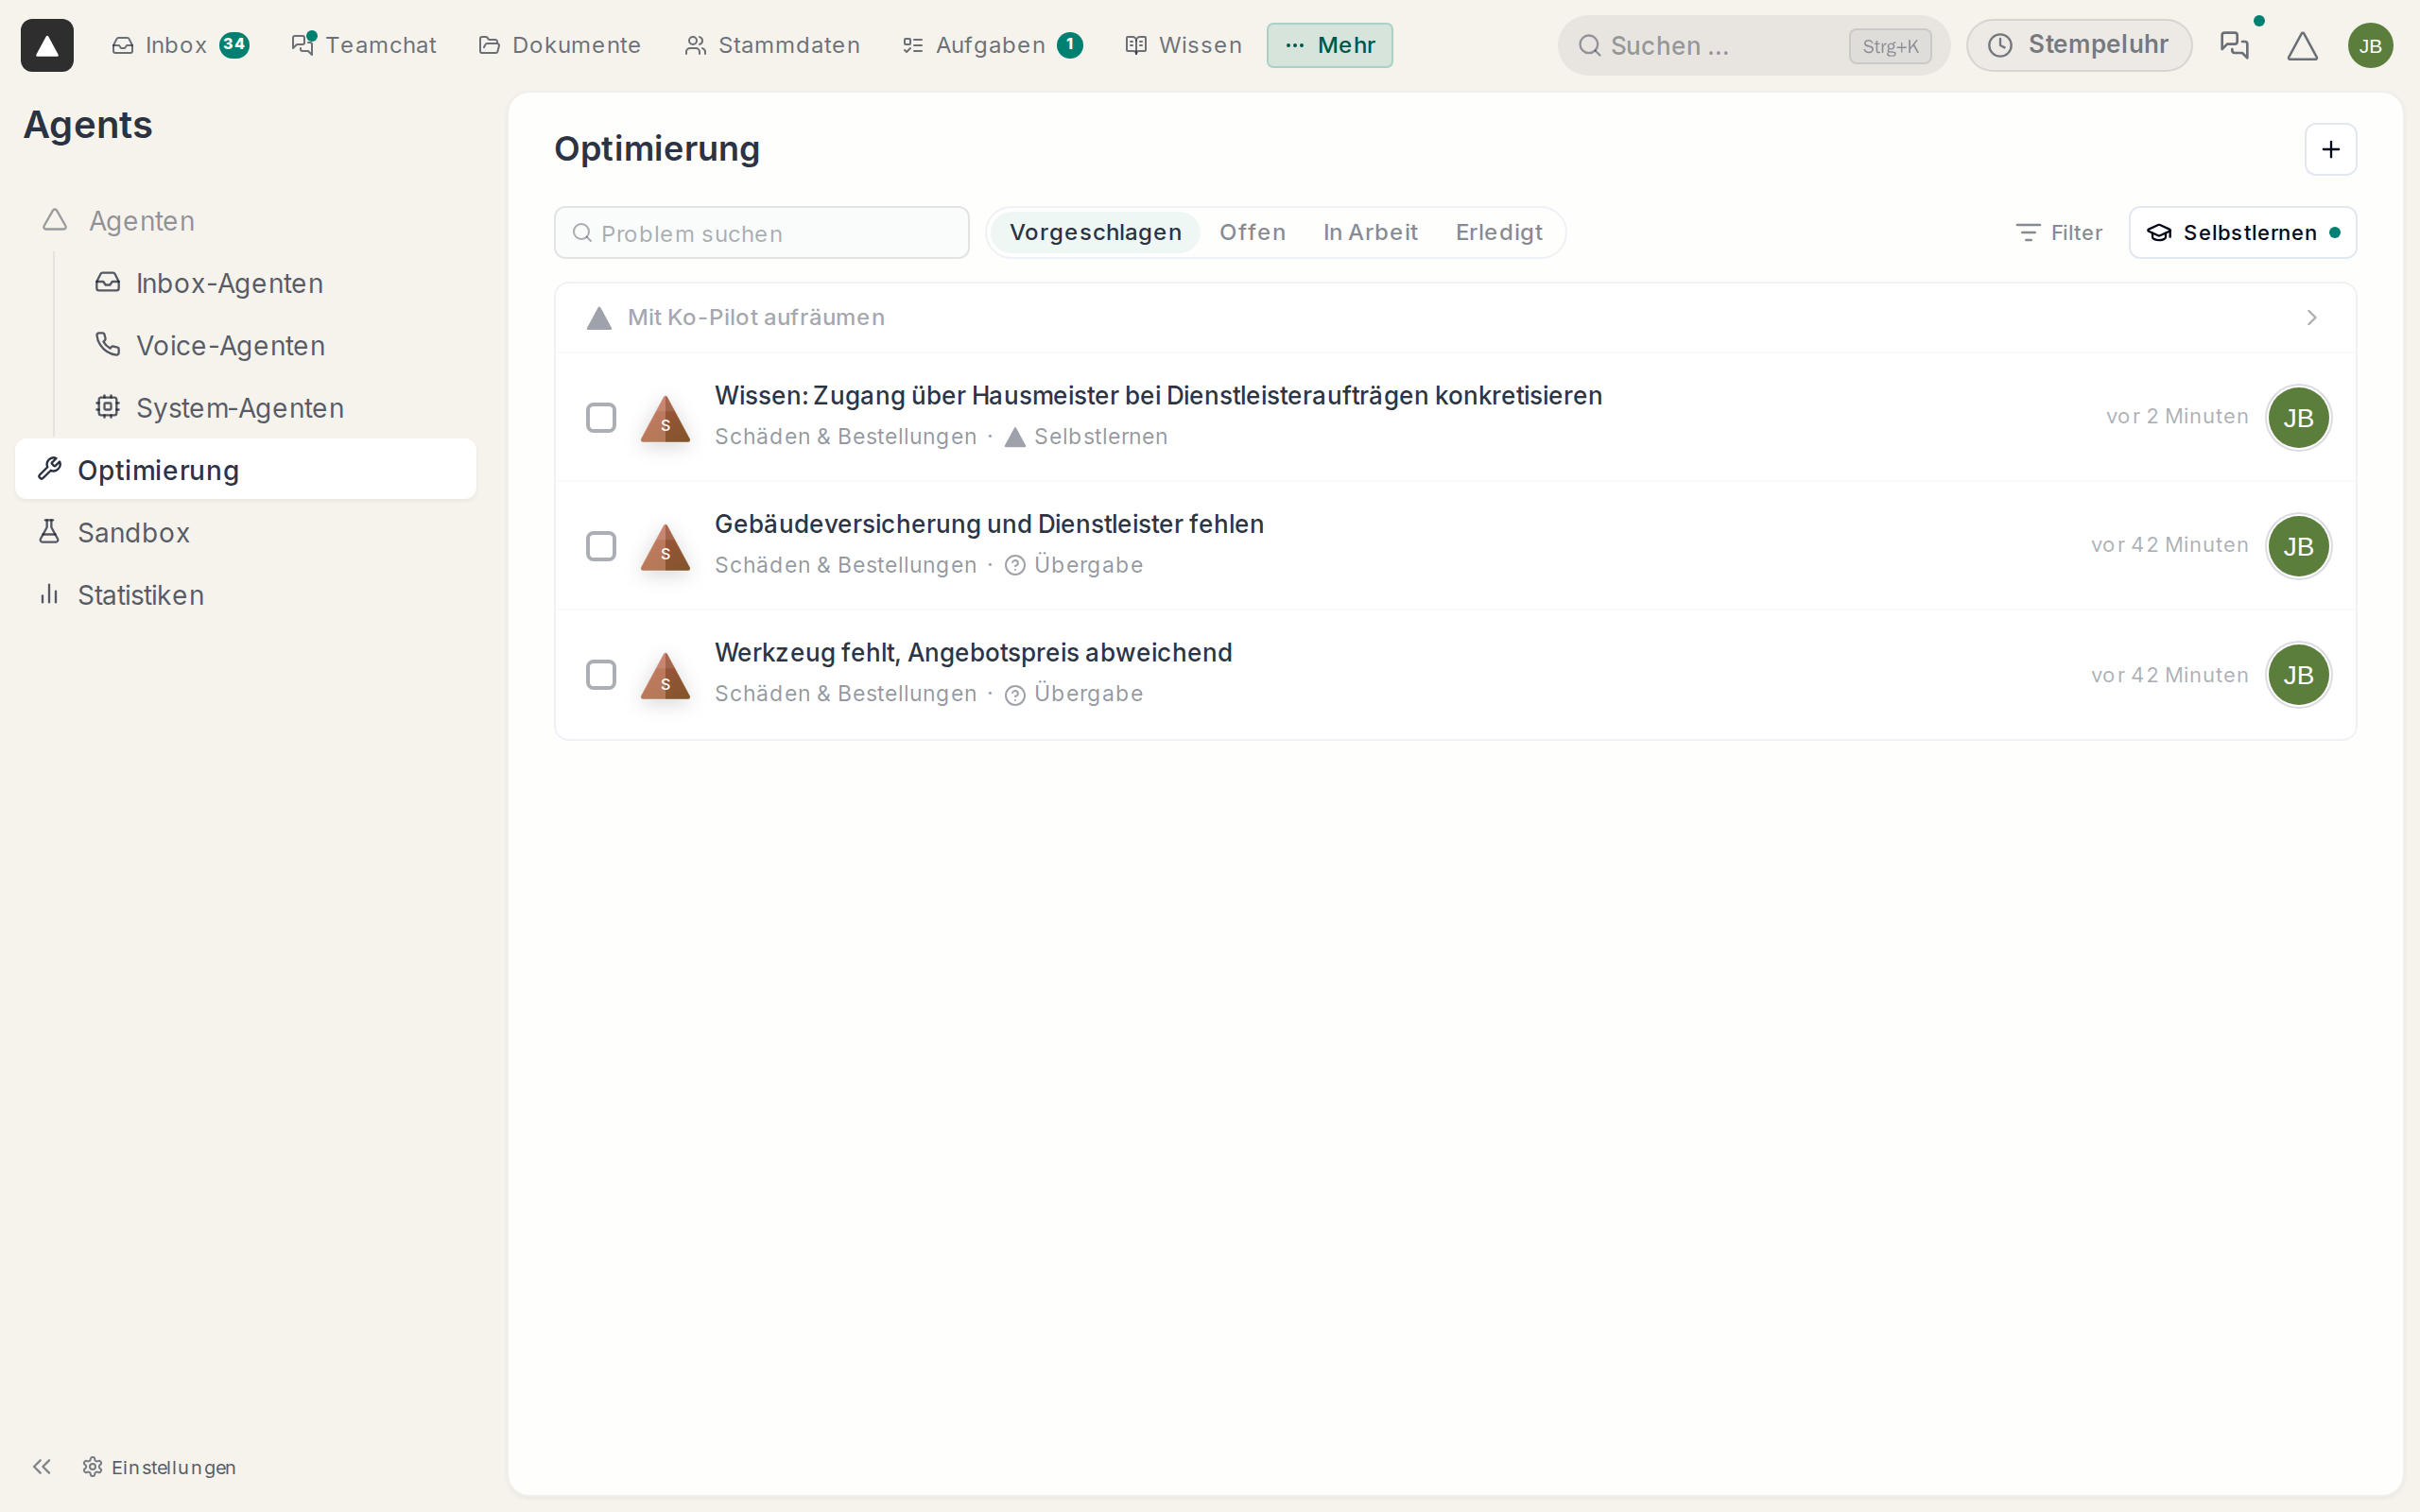Open Einstellungen settings
Viewport: 2420px width, 1512px height.
[x=160, y=1467]
